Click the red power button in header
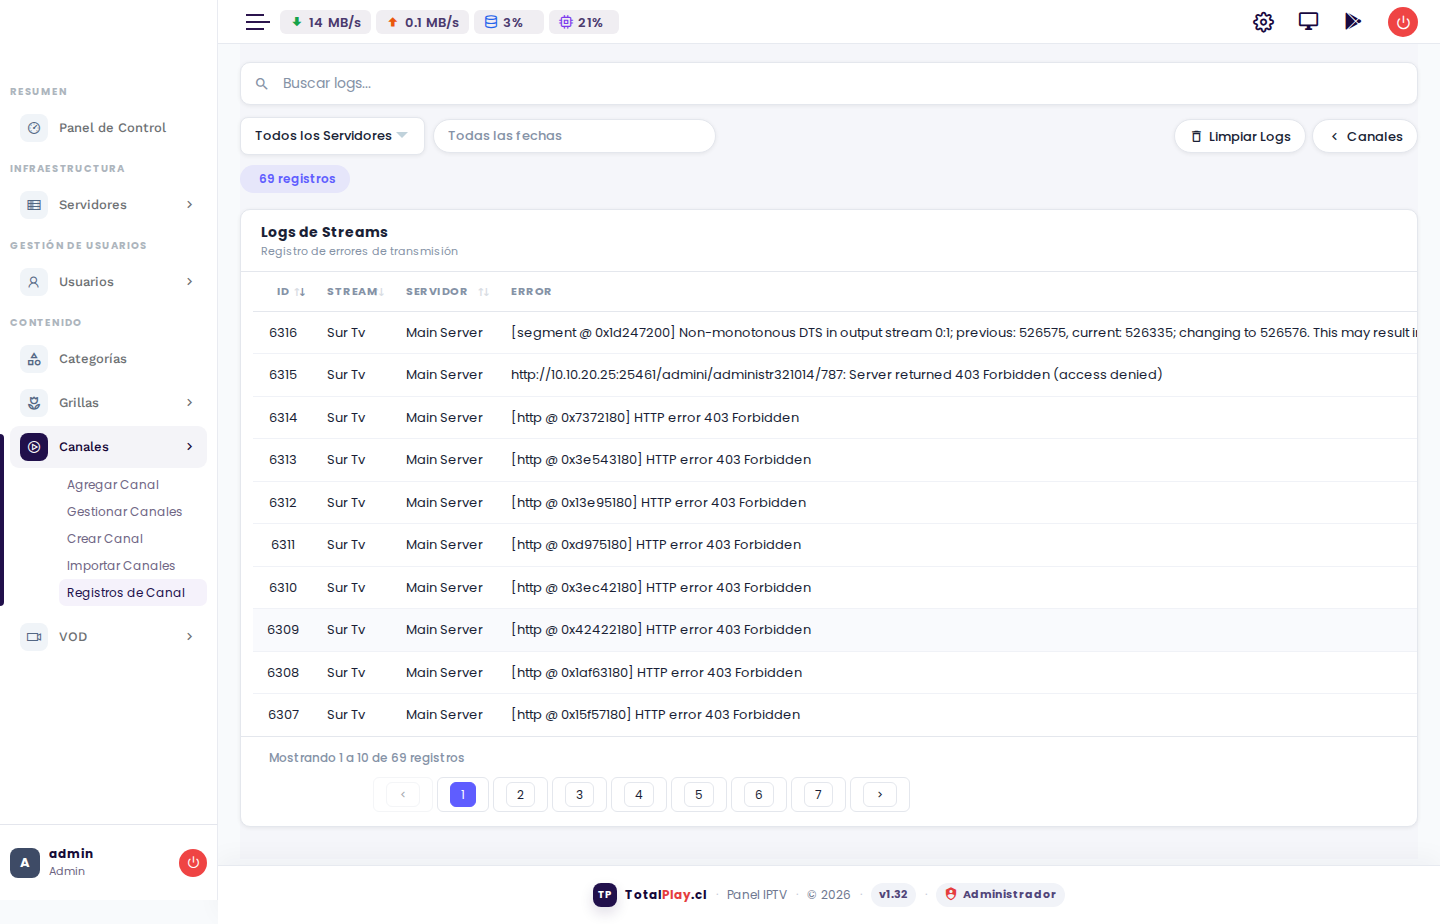The width and height of the screenshot is (1440, 924). tap(1403, 22)
